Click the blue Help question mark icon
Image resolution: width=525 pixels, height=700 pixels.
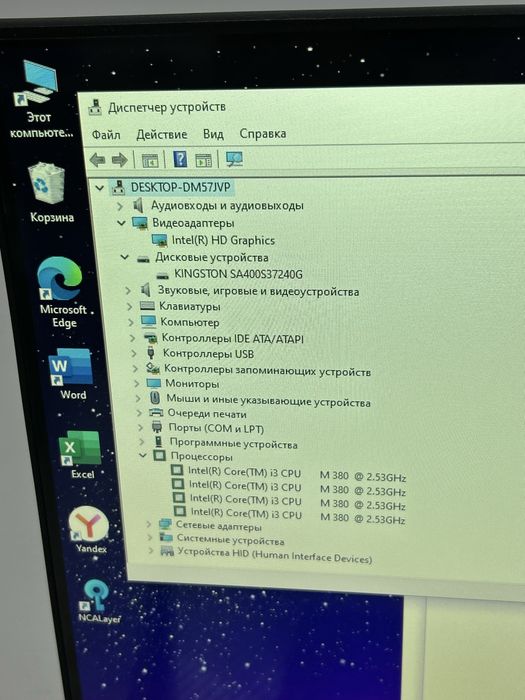click(179, 159)
